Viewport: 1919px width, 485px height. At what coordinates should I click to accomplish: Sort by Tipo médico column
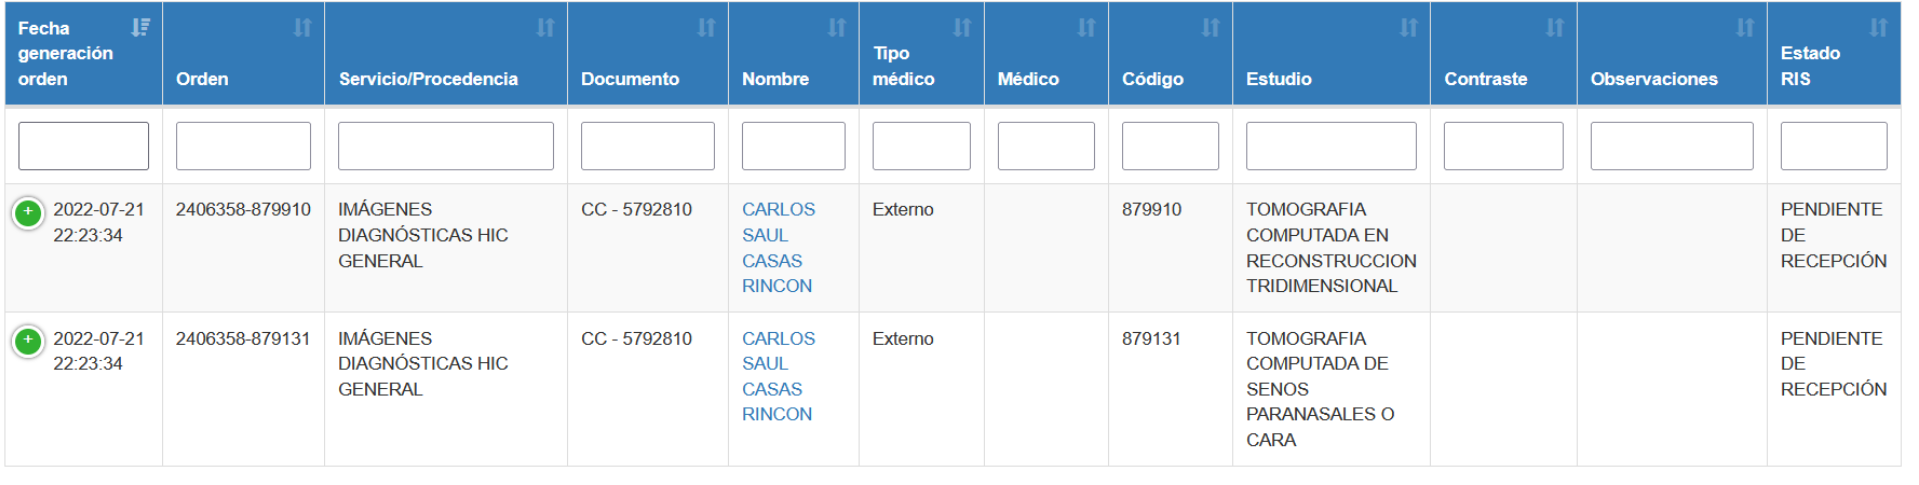[x=962, y=28]
